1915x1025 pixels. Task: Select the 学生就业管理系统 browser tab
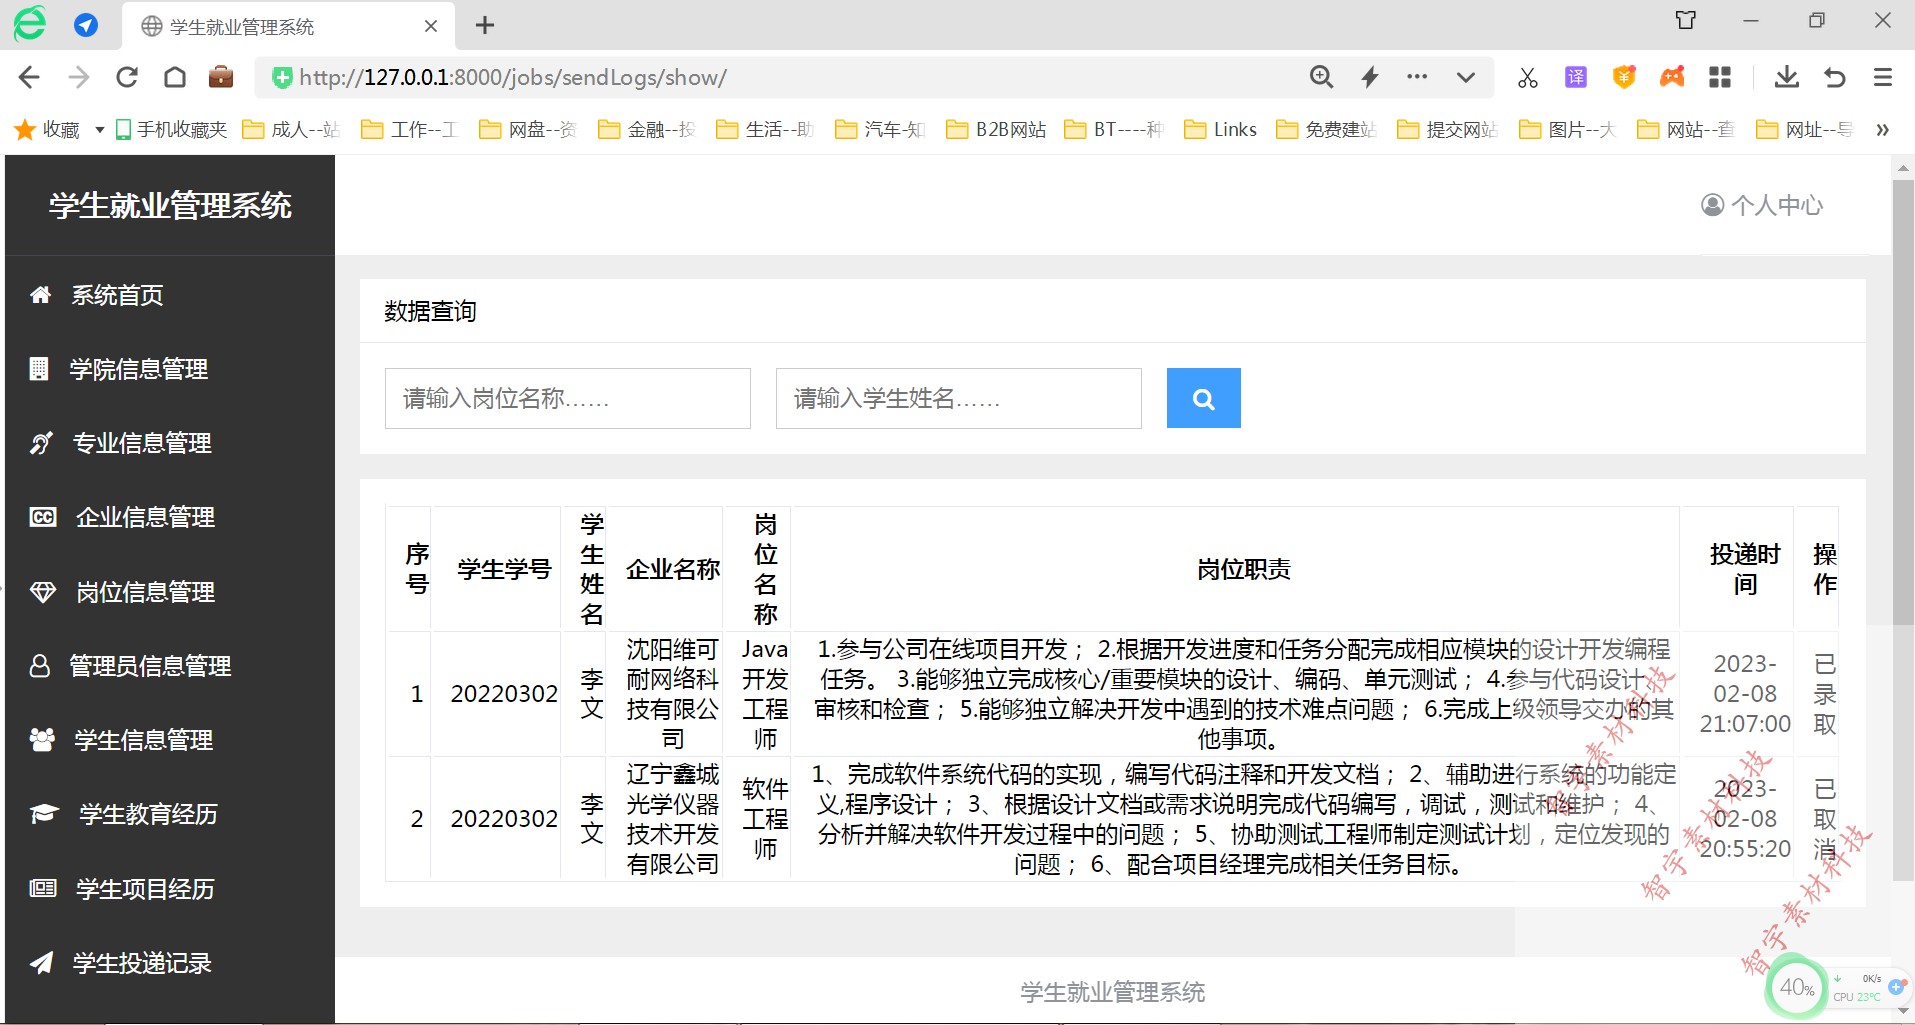pos(288,26)
